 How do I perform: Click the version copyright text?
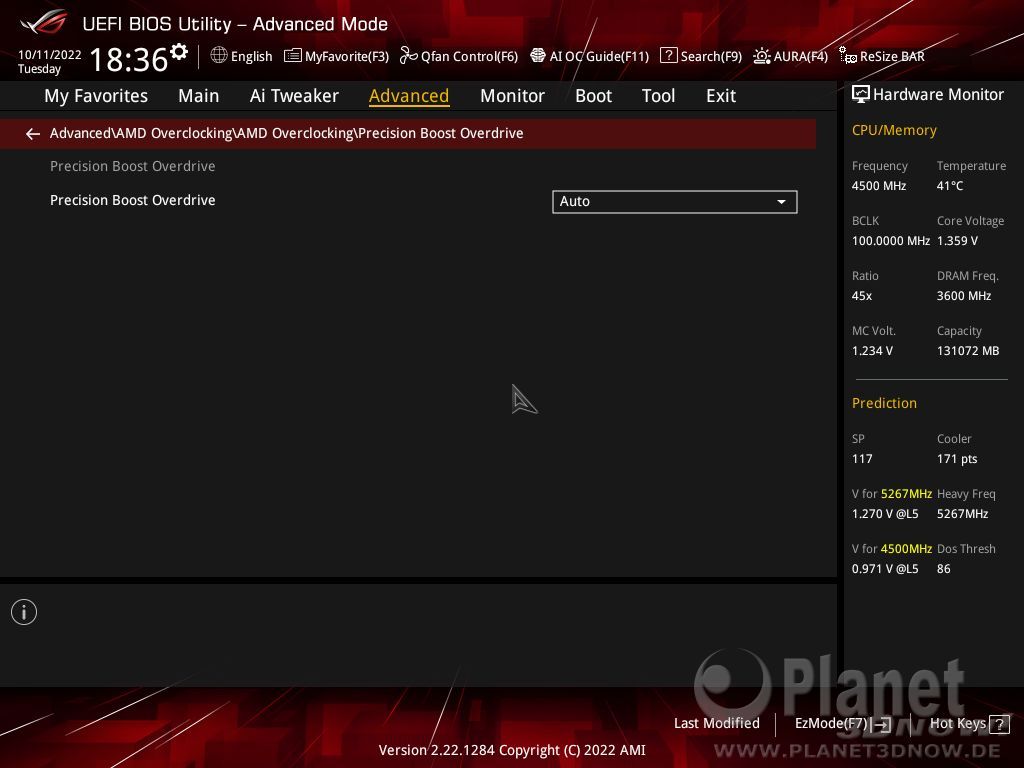pos(512,750)
